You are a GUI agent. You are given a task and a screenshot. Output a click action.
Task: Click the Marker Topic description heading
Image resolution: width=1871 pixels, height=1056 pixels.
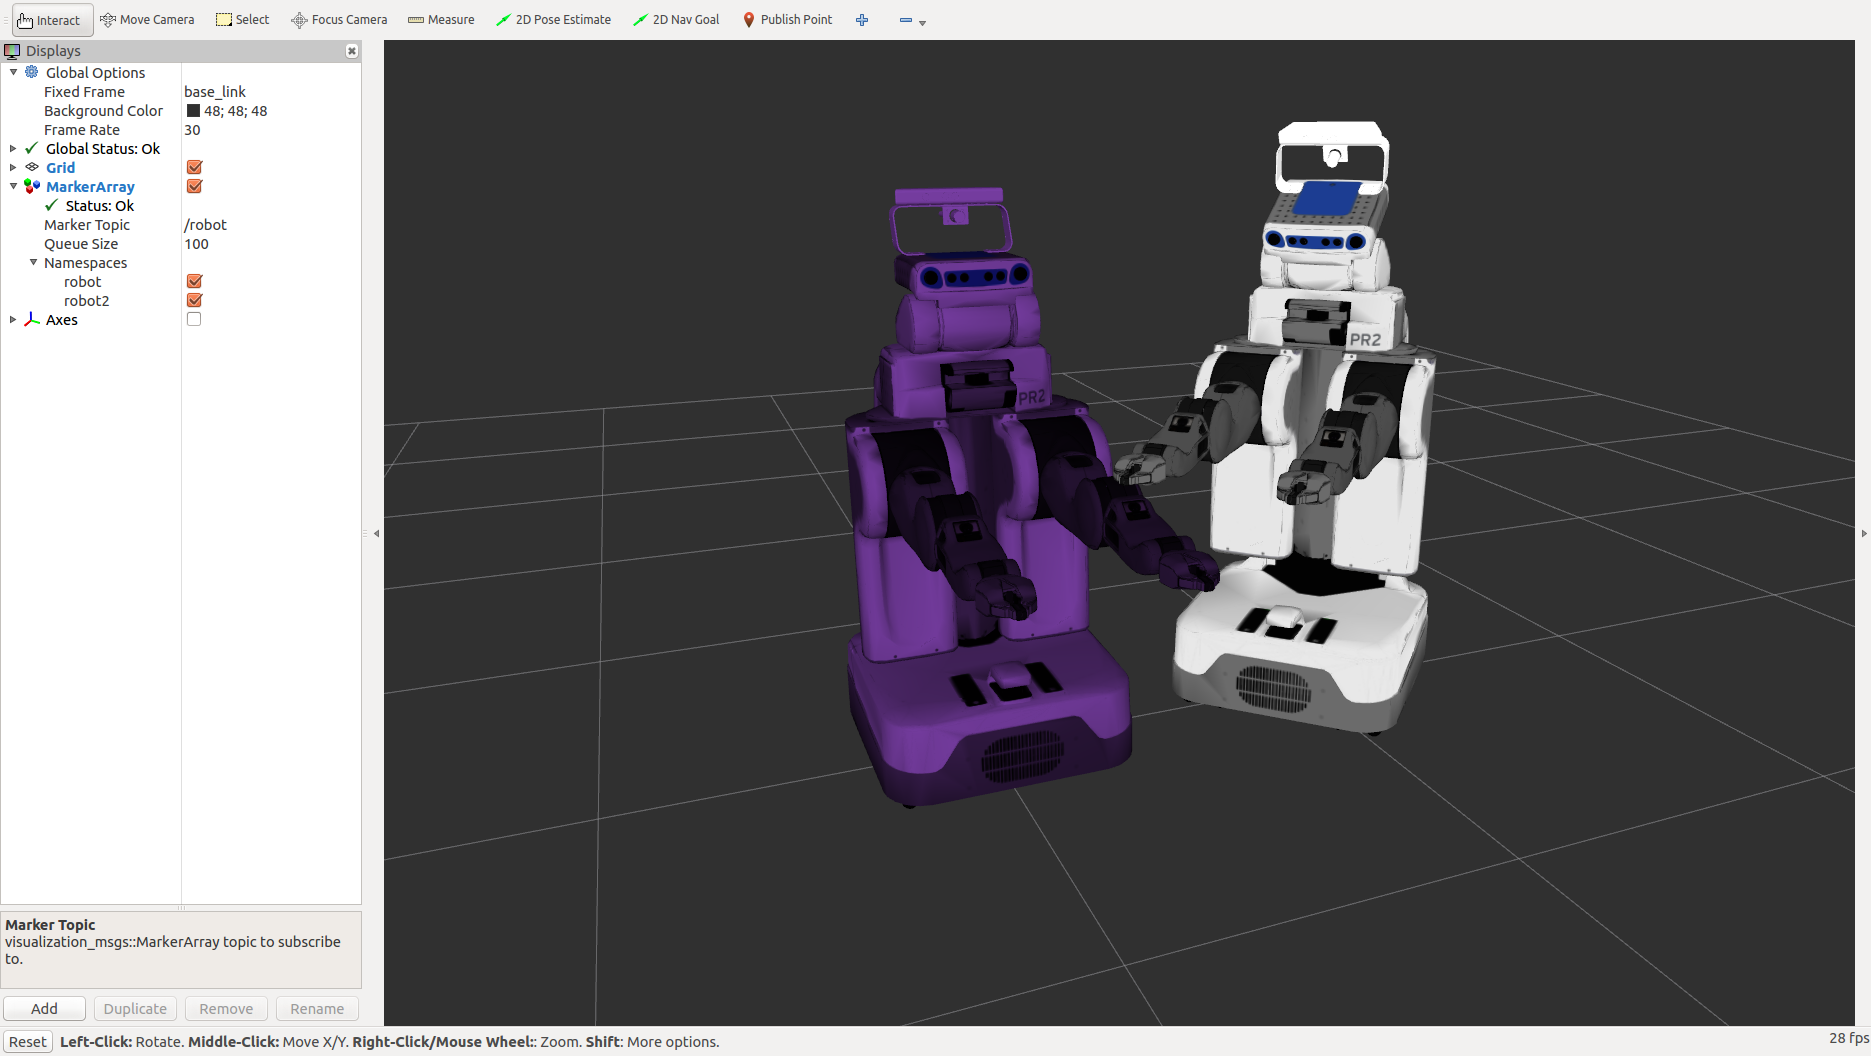(x=50, y=924)
